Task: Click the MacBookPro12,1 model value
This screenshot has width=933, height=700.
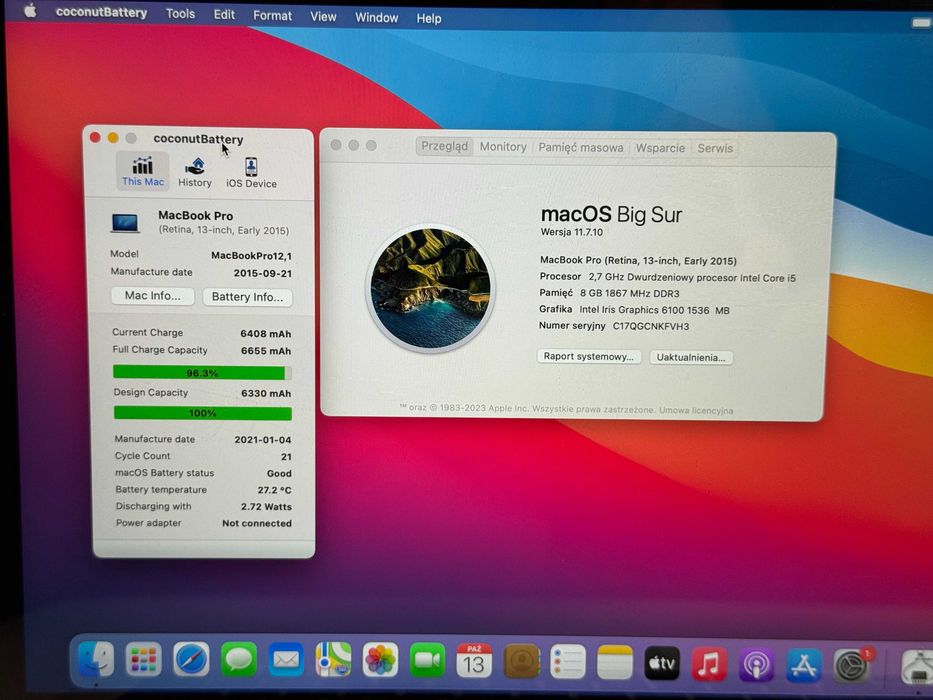Action: [251, 256]
